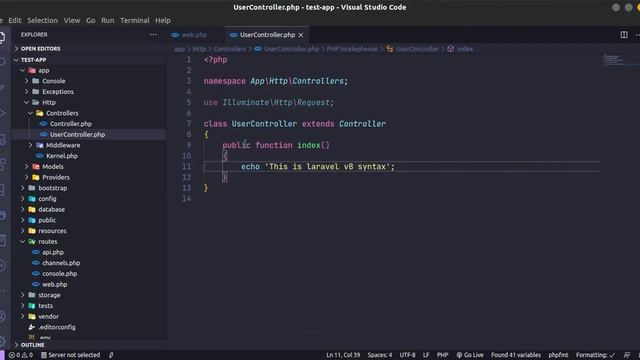Expand the public folder
The width and height of the screenshot is (640, 360).
(89, 220)
